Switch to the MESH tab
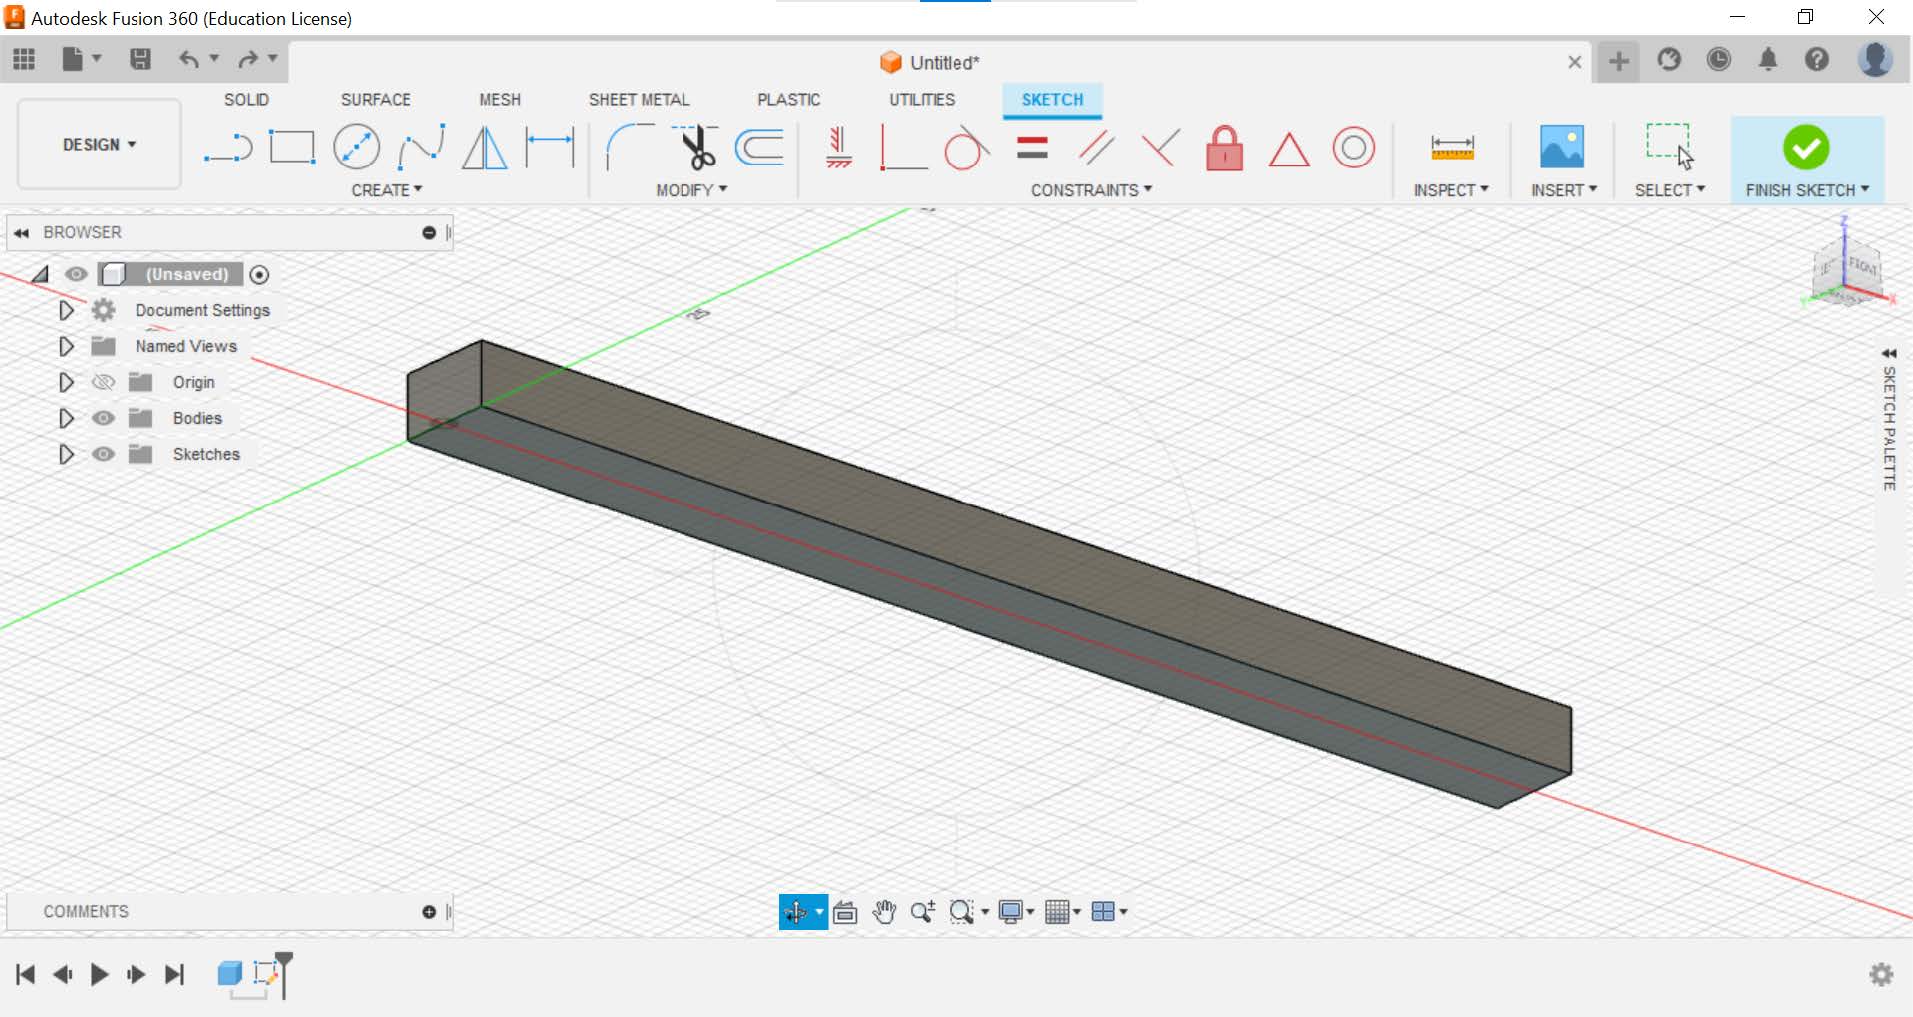Image resolution: width=1913 pixels, height=1017 pixels. [x=500, y=100]
